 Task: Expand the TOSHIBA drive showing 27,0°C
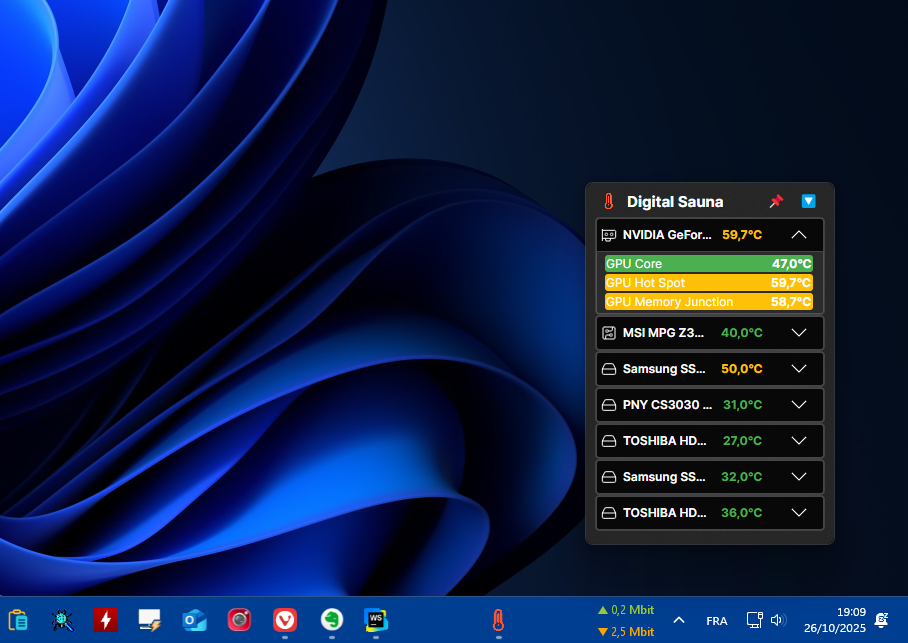[x=798, y=441]
